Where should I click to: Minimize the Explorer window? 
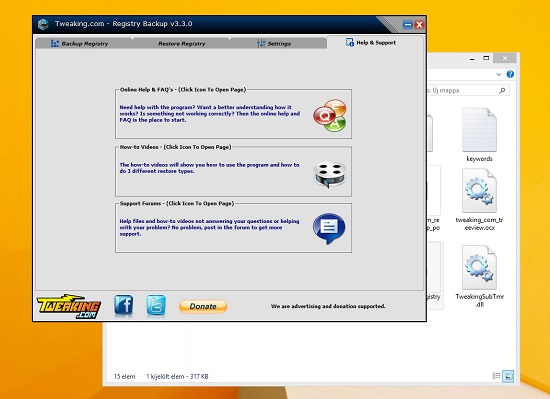(472, 58)
